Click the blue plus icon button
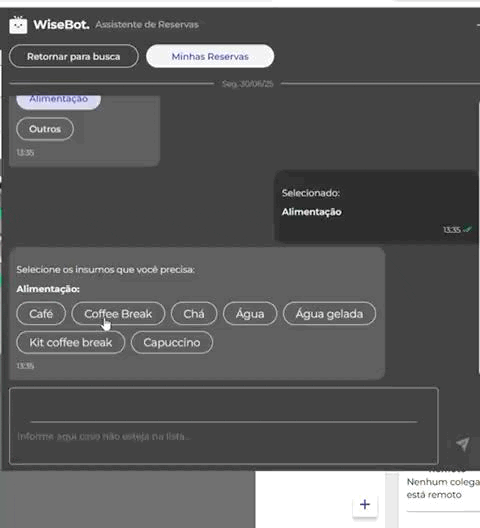Viewport: 480px width, 528px height. (x=365, y=504)
